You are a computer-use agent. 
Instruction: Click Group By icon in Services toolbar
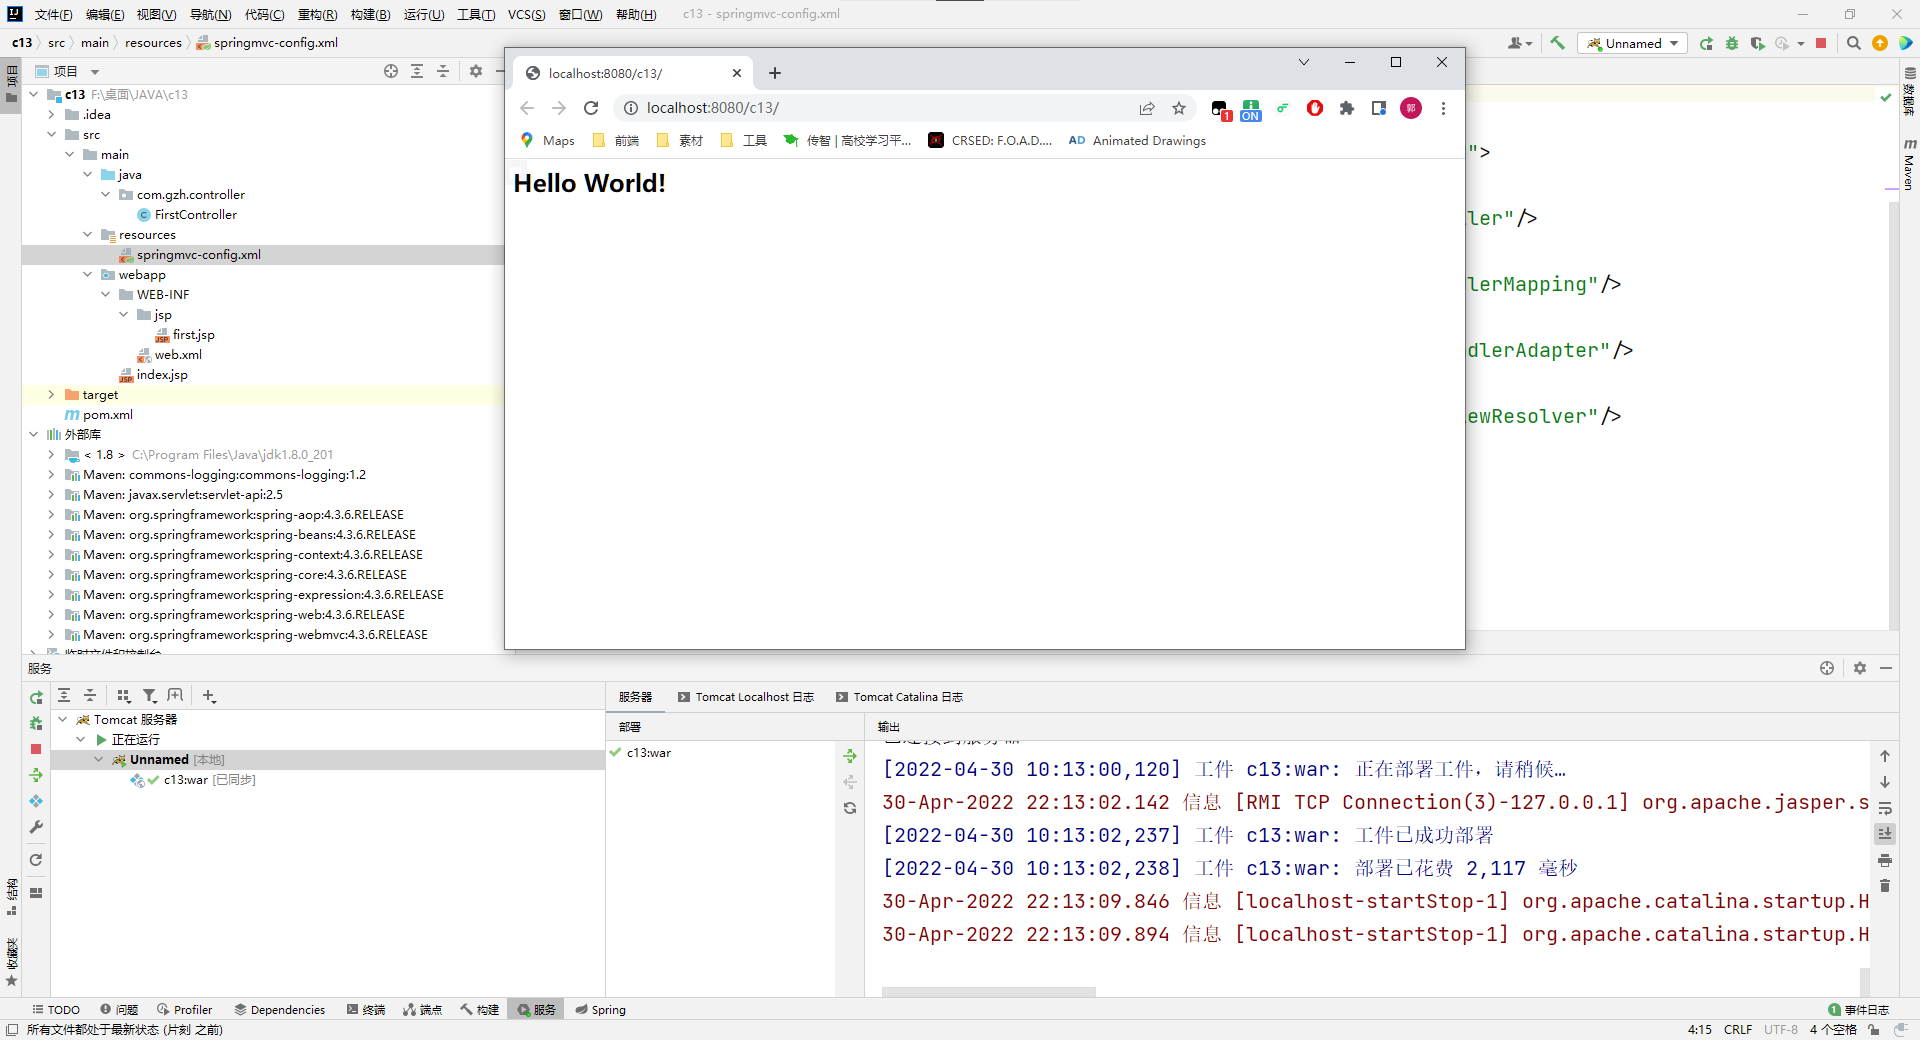click(x=124, y=696)
